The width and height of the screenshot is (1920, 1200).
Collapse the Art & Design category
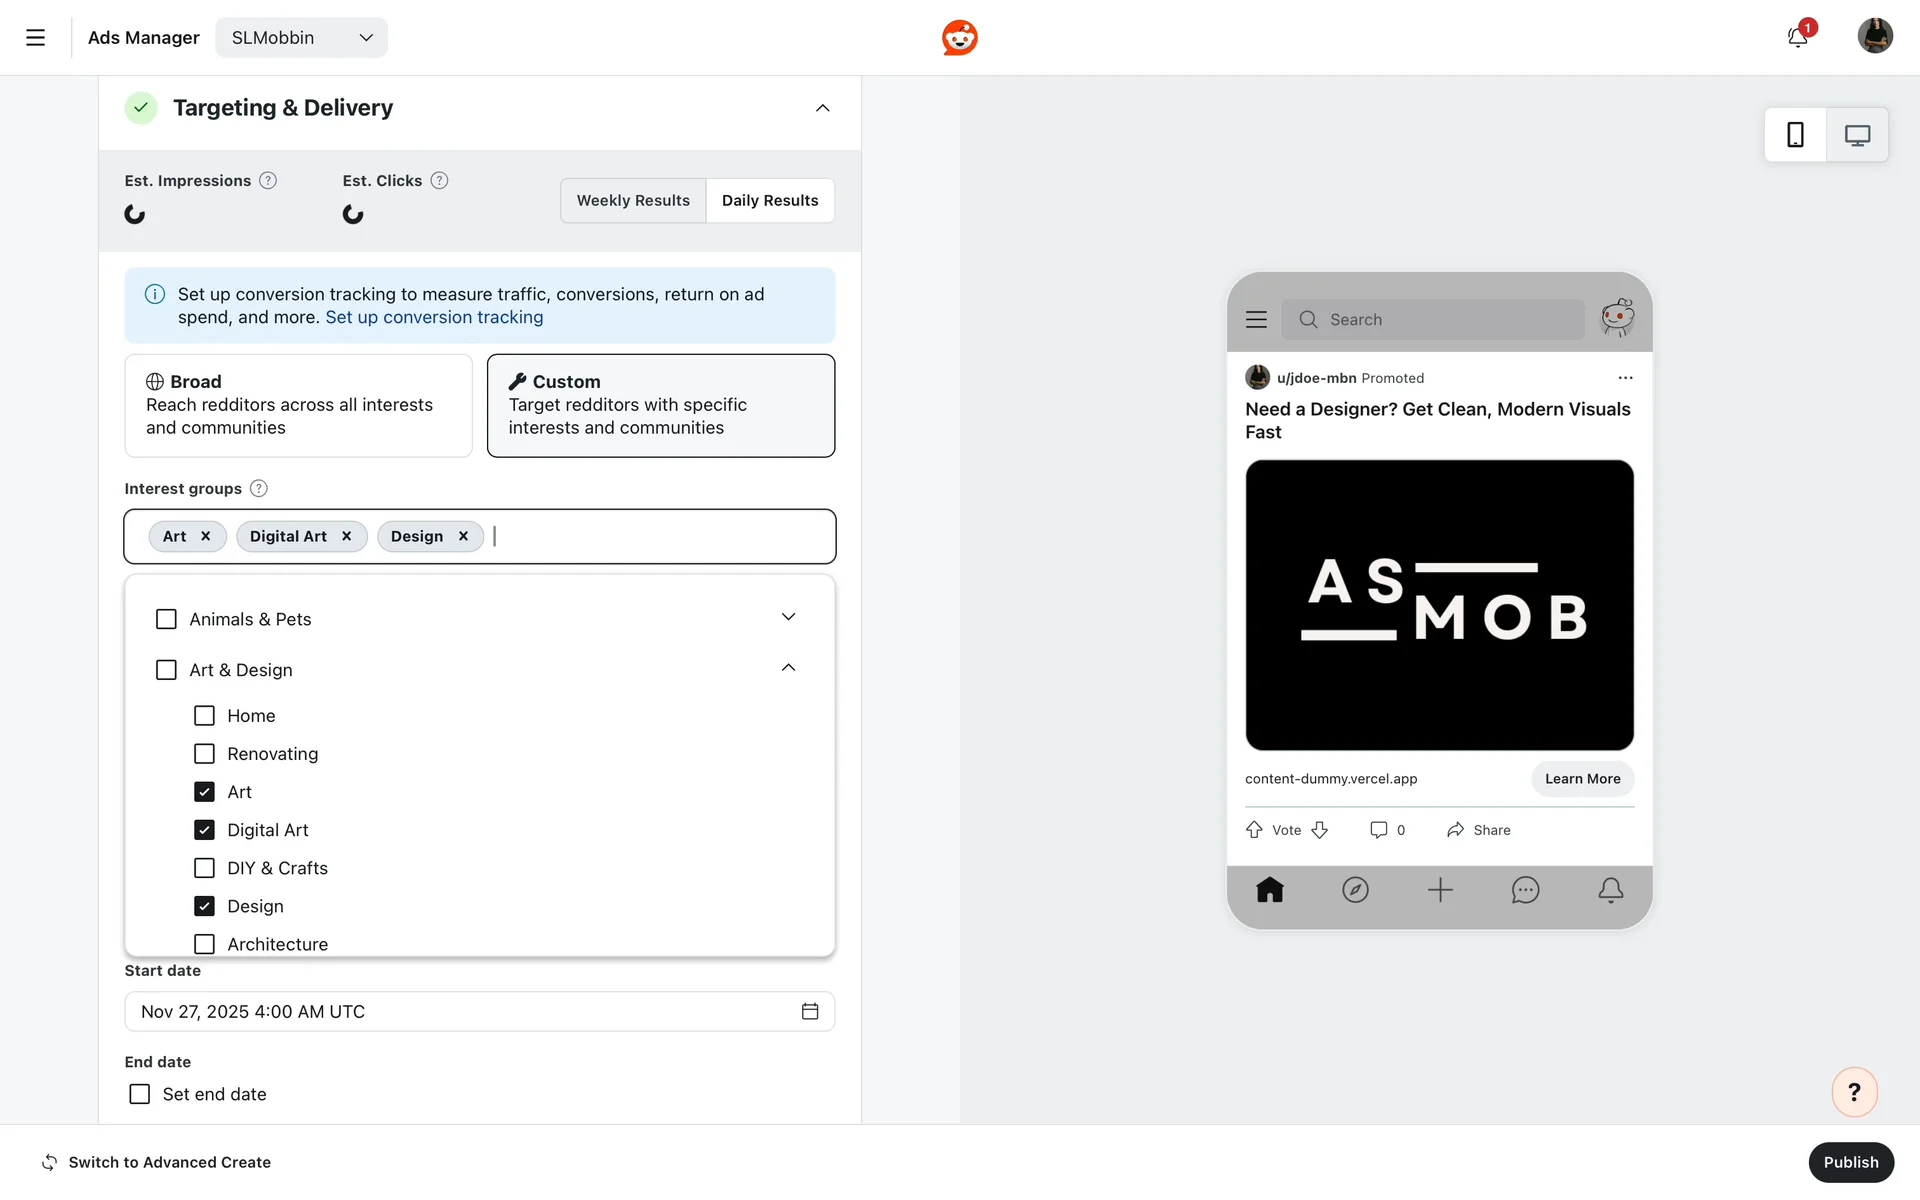click(788, 668)
